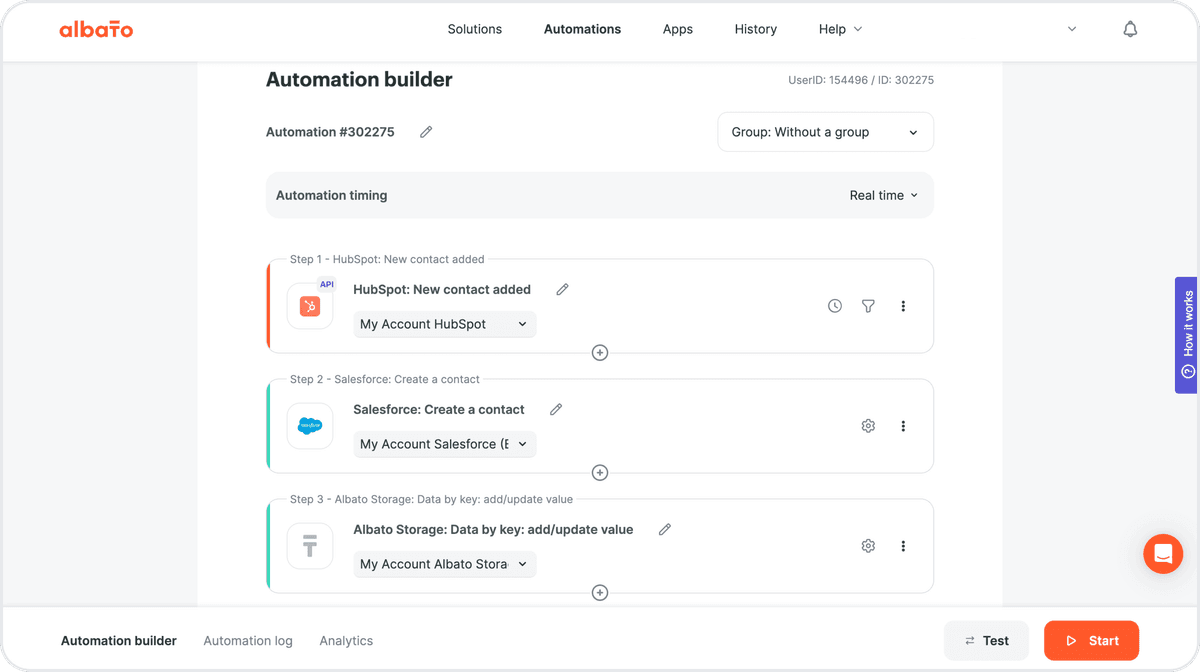Click the API badge on HubSpot icon
1200x672 pixels.
point(326,285)
